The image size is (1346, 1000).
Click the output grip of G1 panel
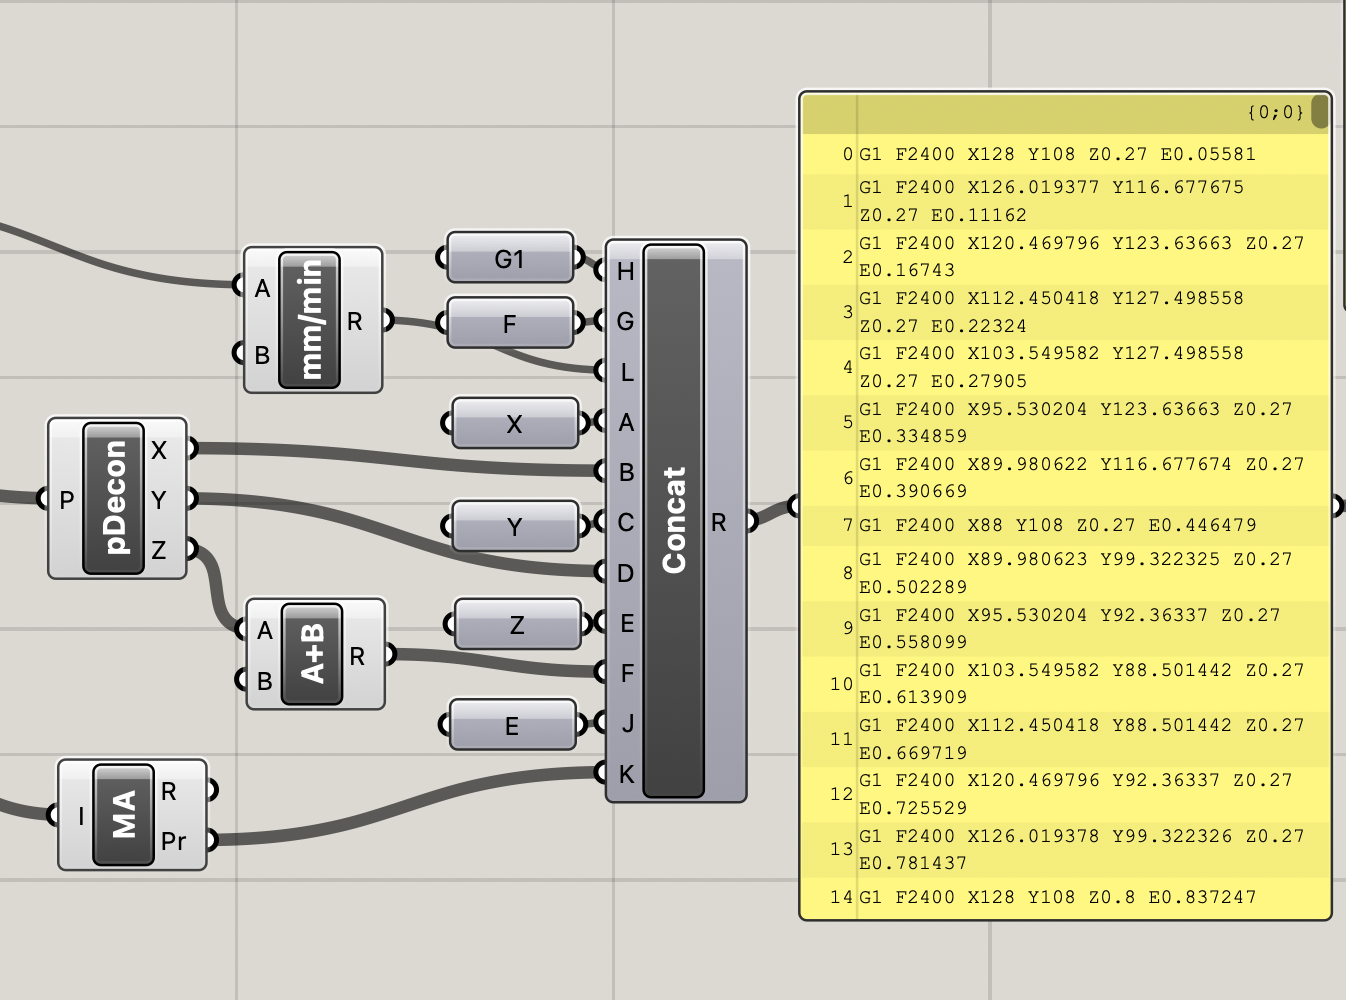pyautogui.click(x=581, y=259)
